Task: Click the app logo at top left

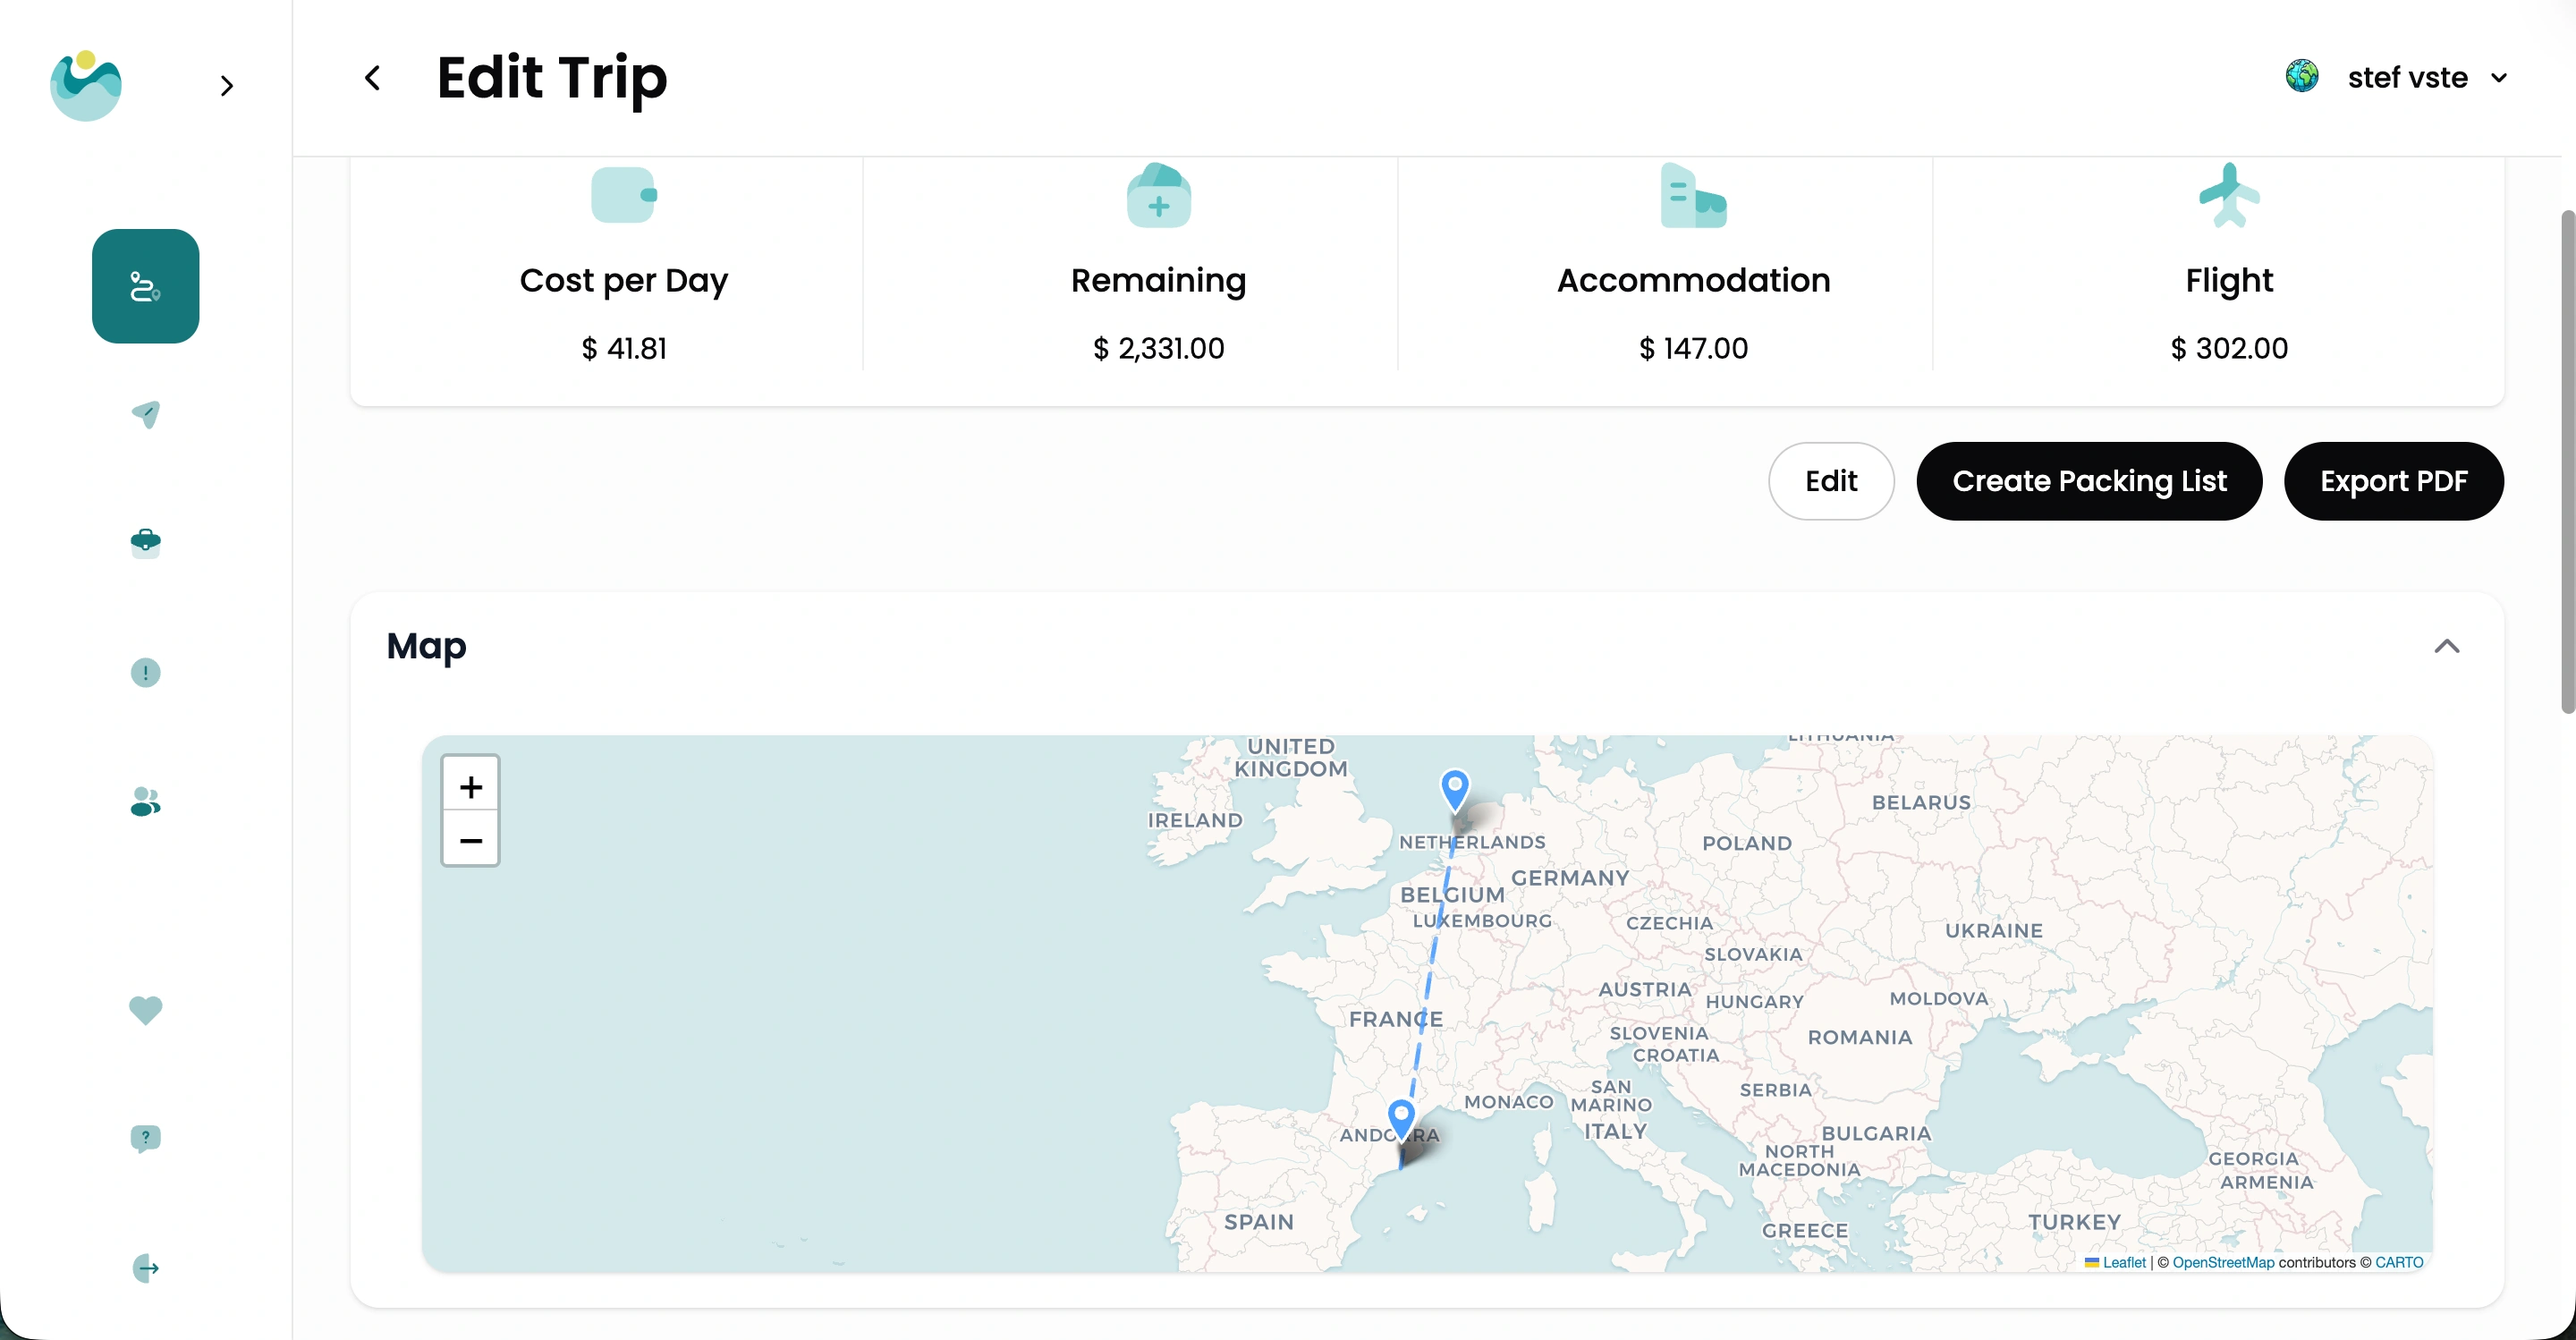Action: pos(86,86)
